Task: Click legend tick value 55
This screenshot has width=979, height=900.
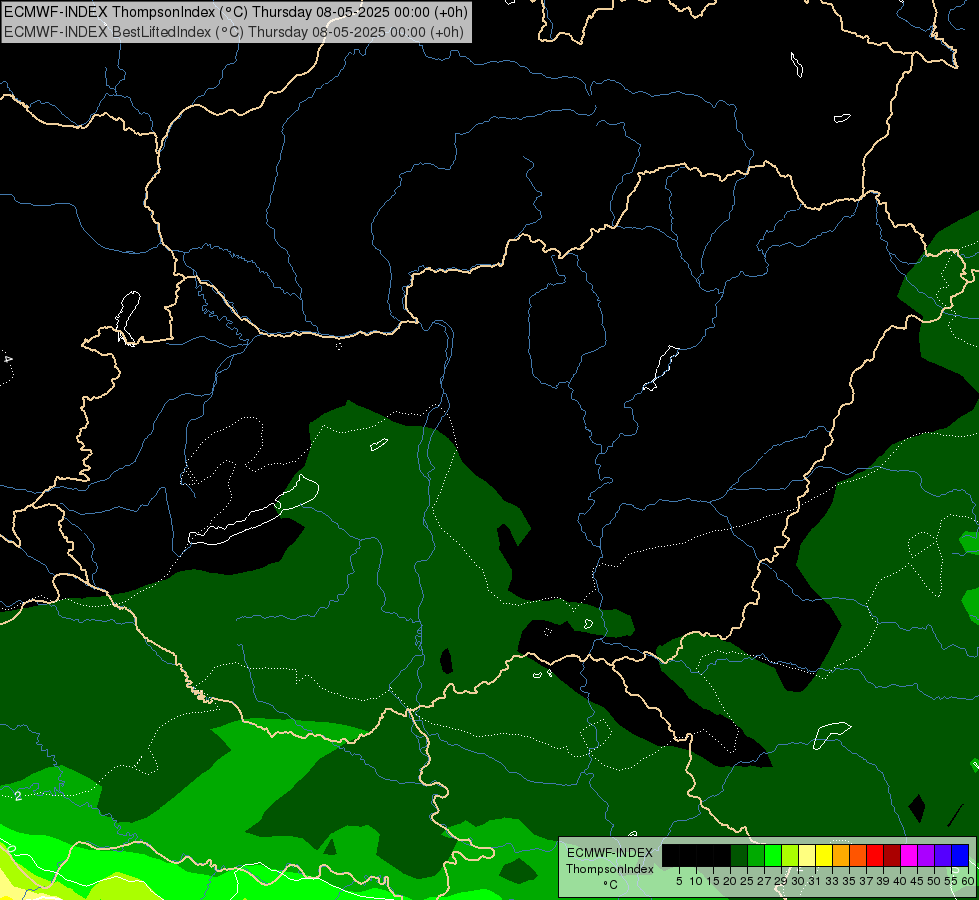Action: 951,881
